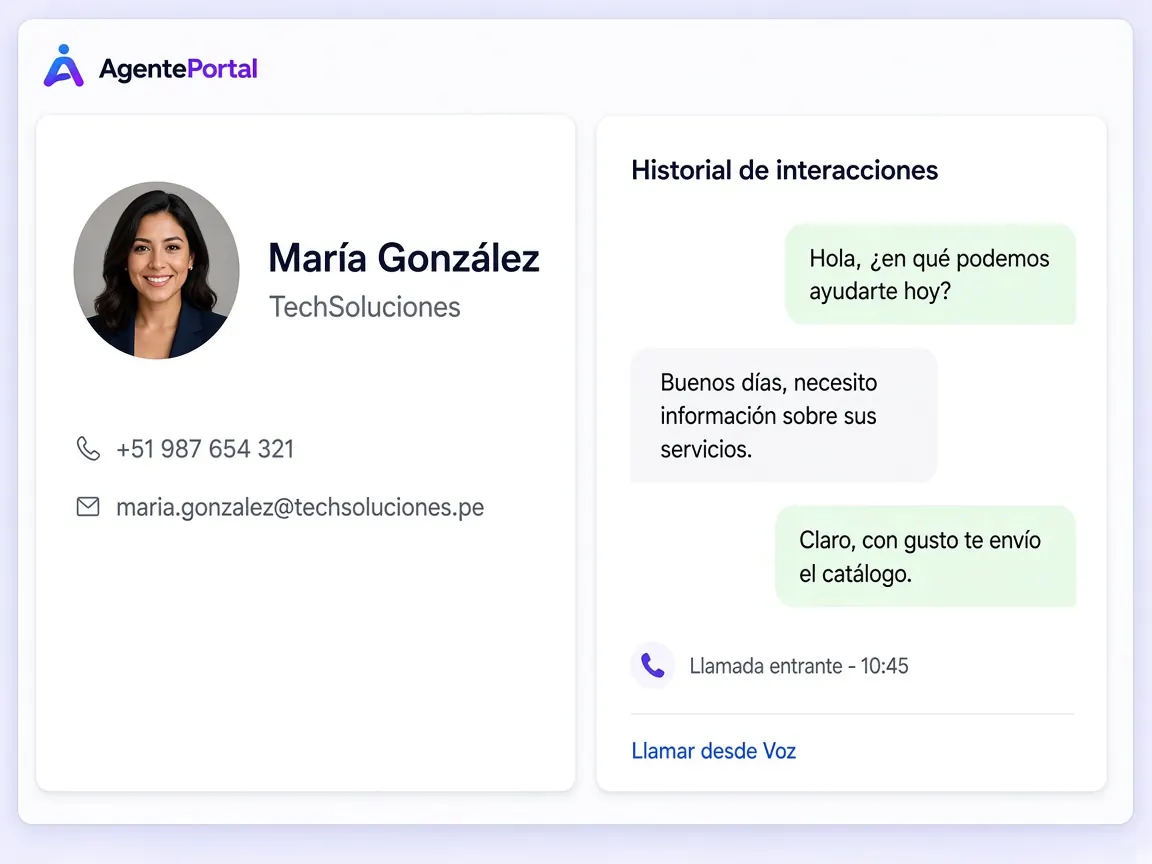This screenshot has height=864, width=1152.
Task: Select the message "Hola, ¿en qué podemos ayudarte hoy?"
Action: pyautogui.click(x=930, y=274)
